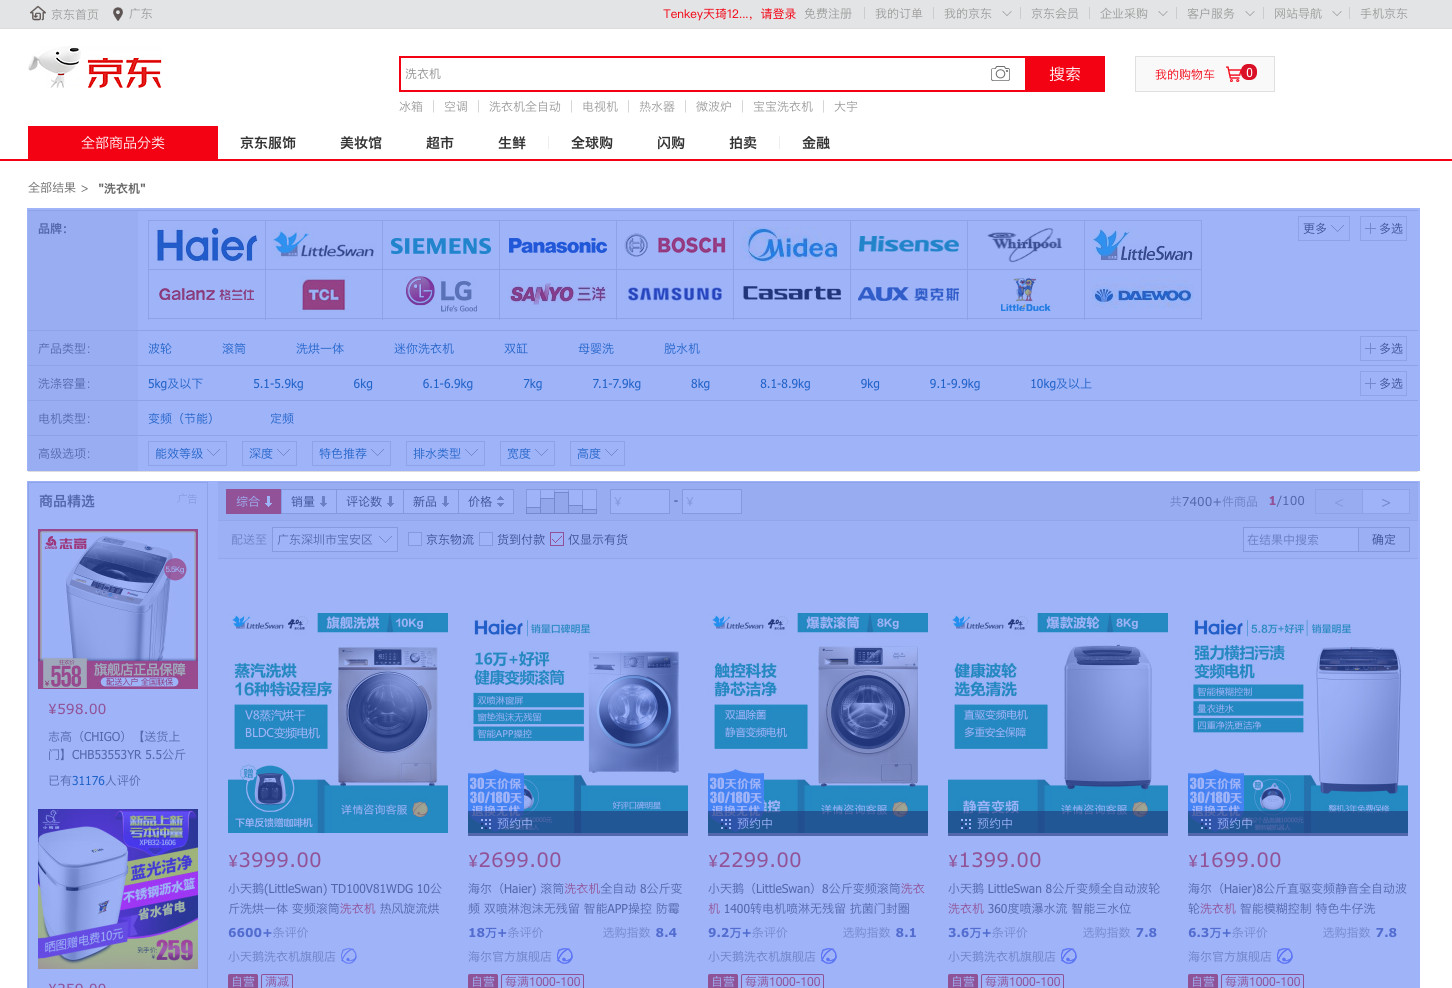
Task: Expand 更多 brands list
Action: (1324, 228)
